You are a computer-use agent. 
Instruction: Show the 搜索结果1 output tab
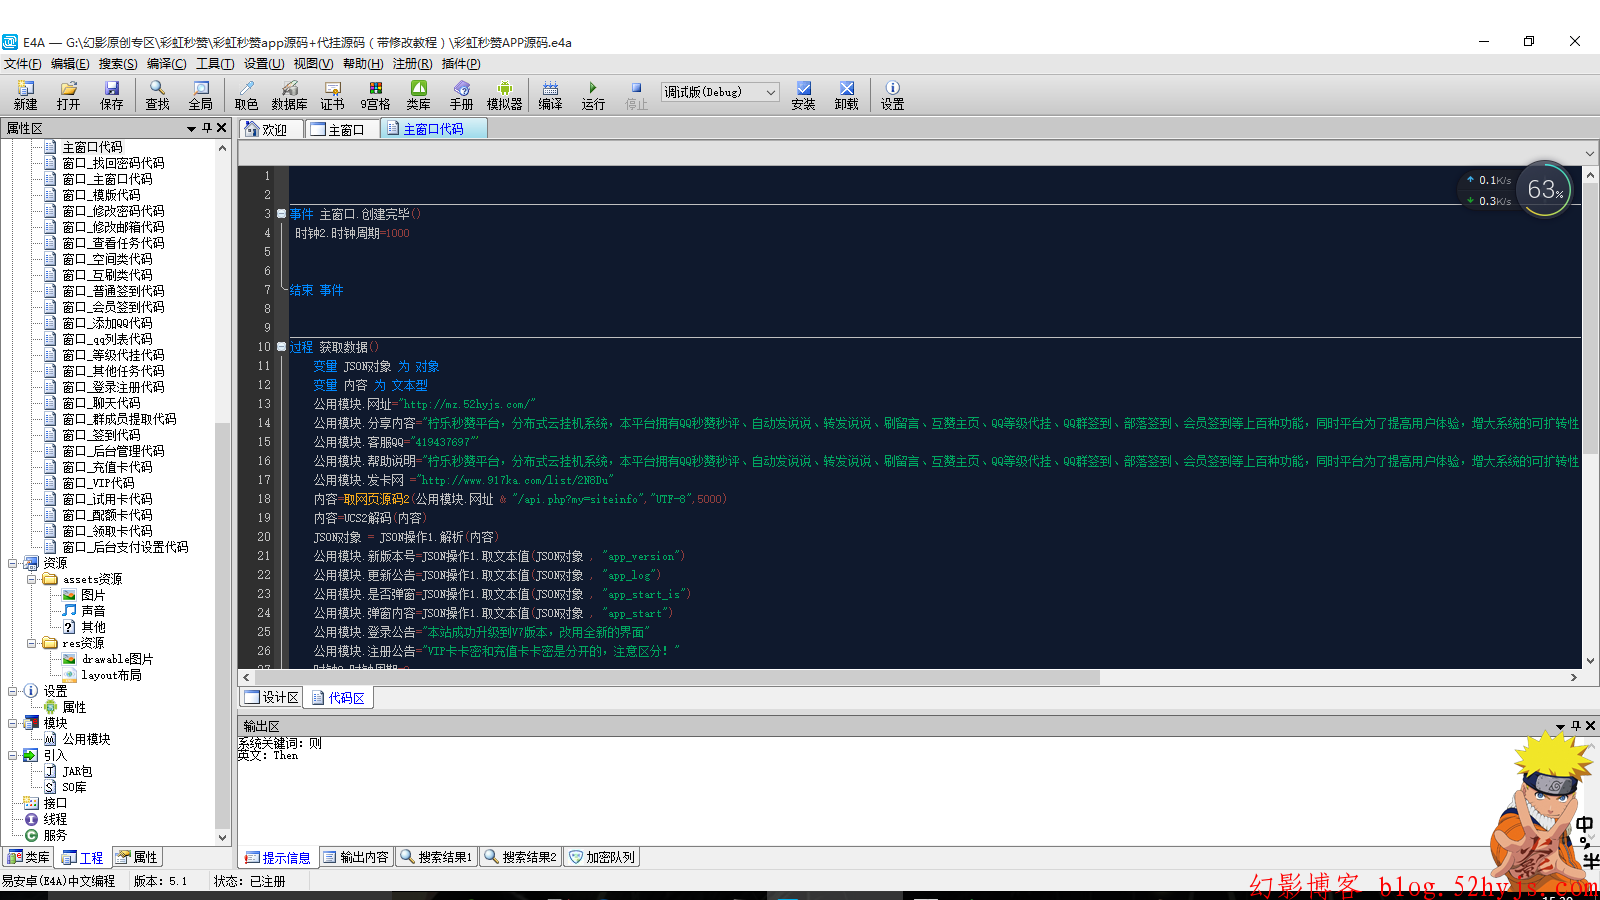436,857
